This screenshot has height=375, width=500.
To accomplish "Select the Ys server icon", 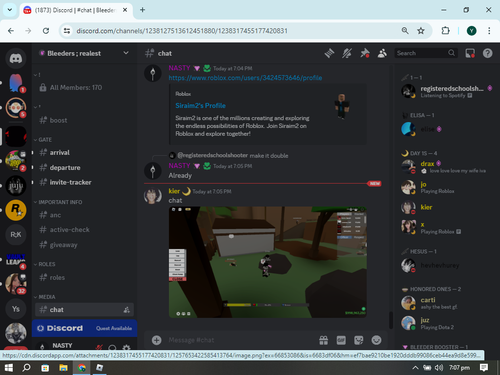I will pyautogui.click(x=16, y=309).
